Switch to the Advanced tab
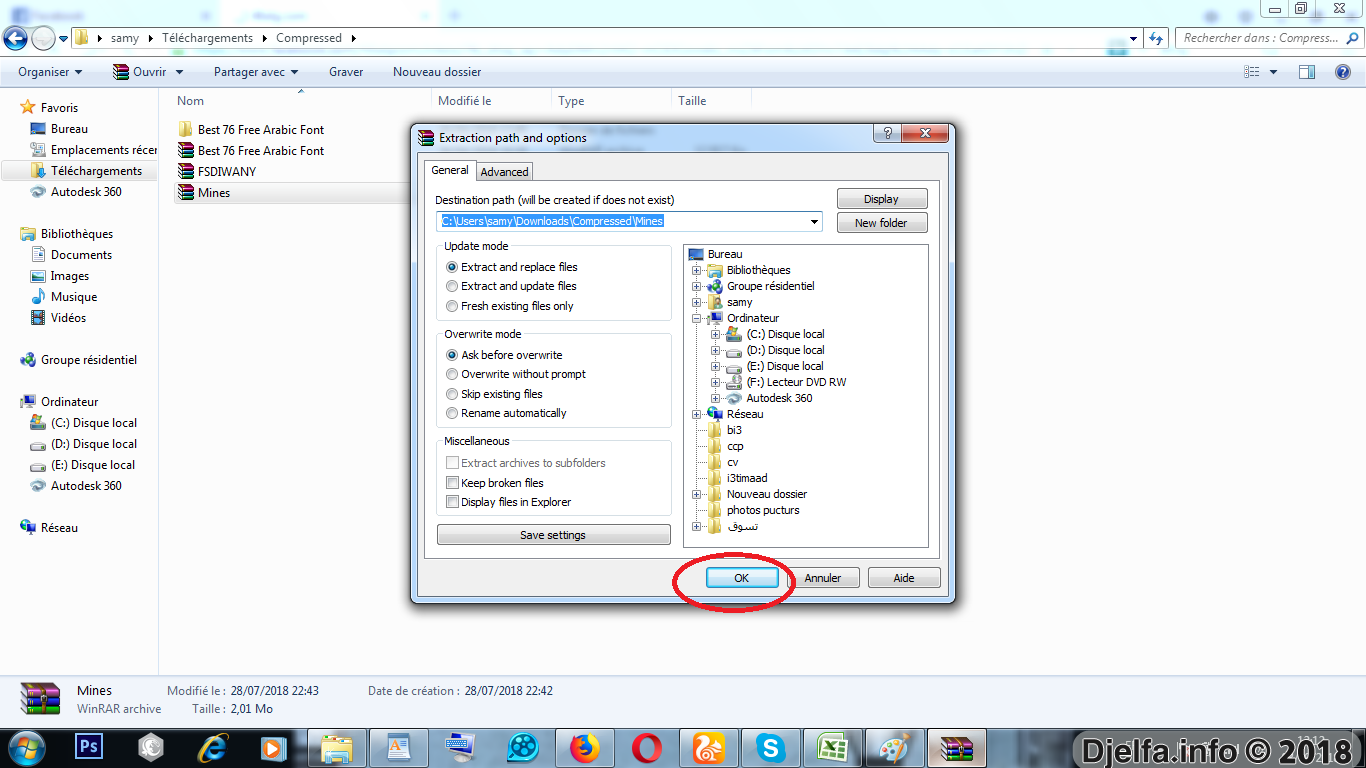The height and width of the screenshot is (768, 1366). (504, 172)
